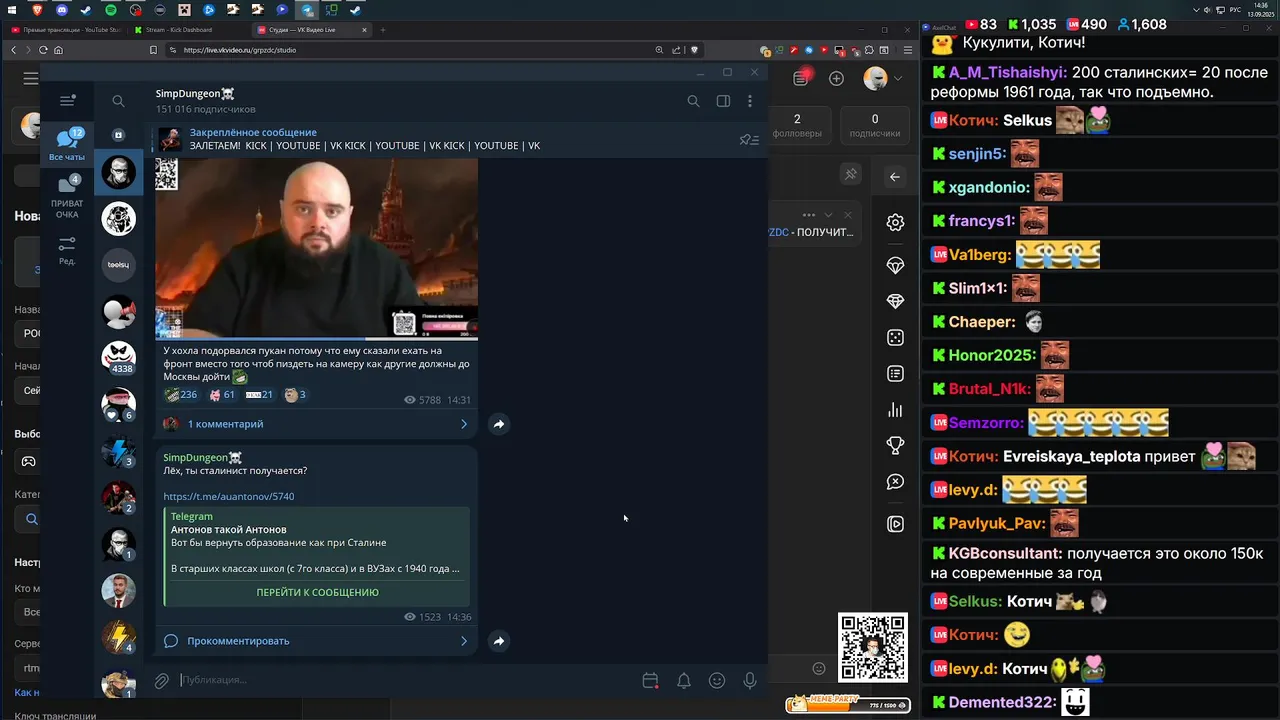The height and width of the screenshot is (720, 1280).
Task: Expand VK Live profile avatar dropdown
Action: 883,78
